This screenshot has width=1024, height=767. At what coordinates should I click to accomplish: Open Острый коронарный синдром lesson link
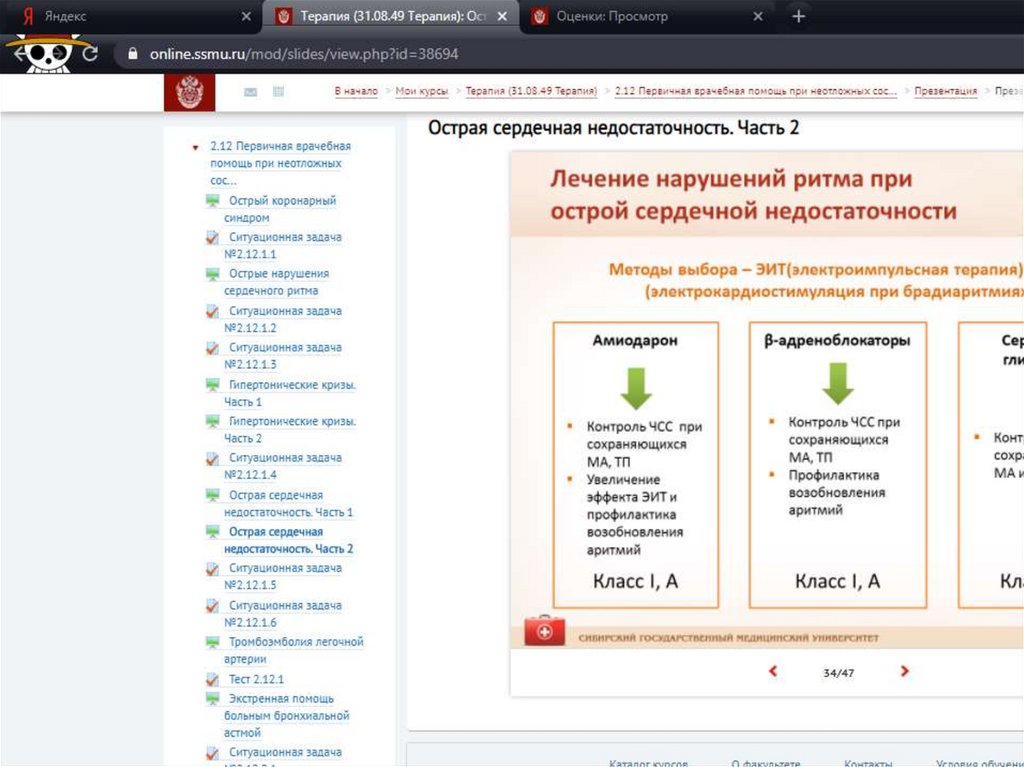280,209
